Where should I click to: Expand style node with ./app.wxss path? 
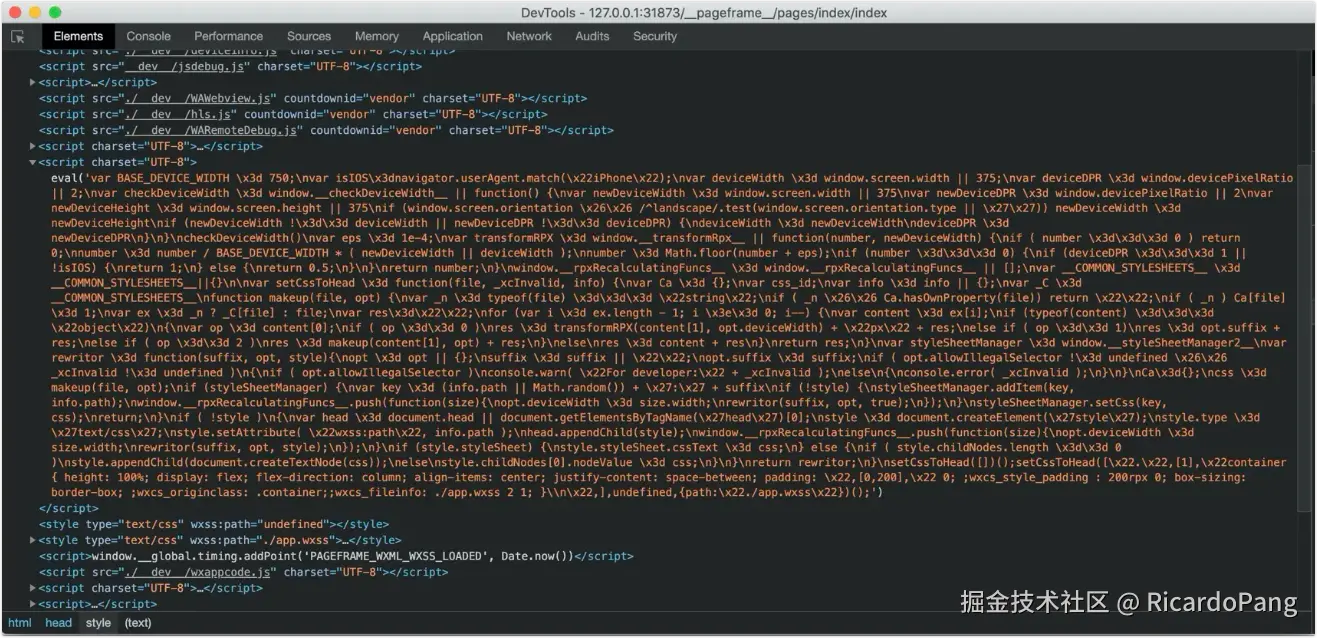coord(33,540)
